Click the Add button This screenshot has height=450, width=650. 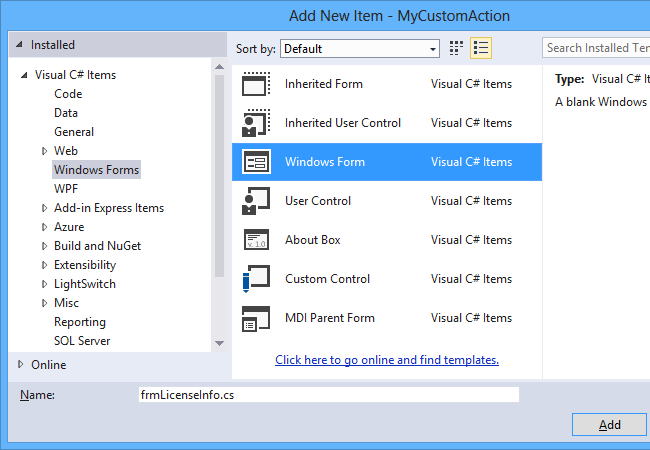(609, 425)
